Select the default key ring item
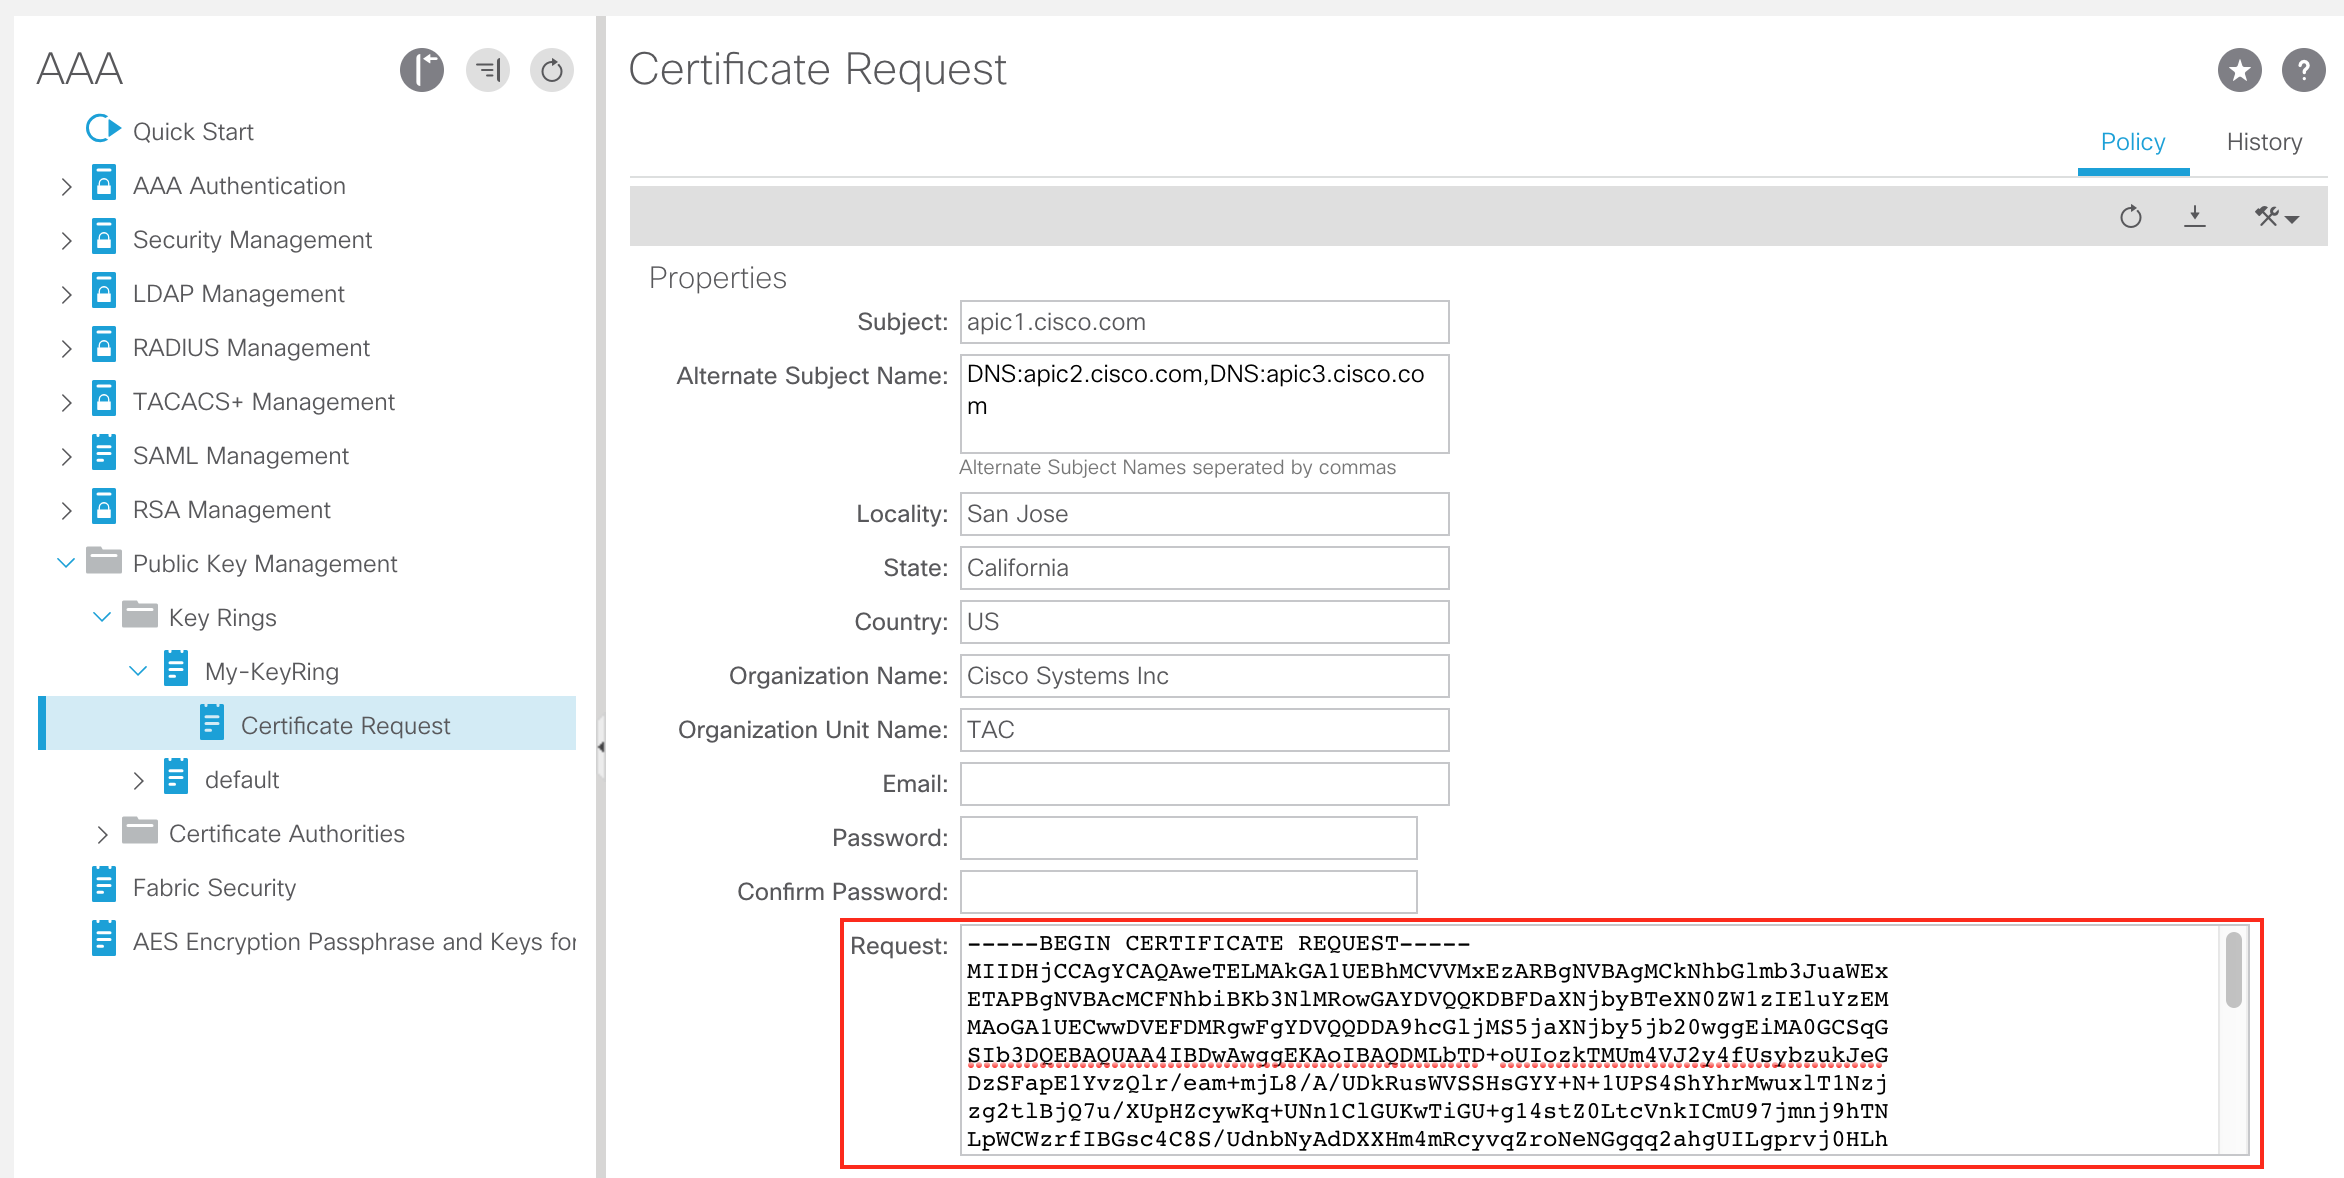Image resolution: width=2344 pixels, height=1178 pixels. 241,780
